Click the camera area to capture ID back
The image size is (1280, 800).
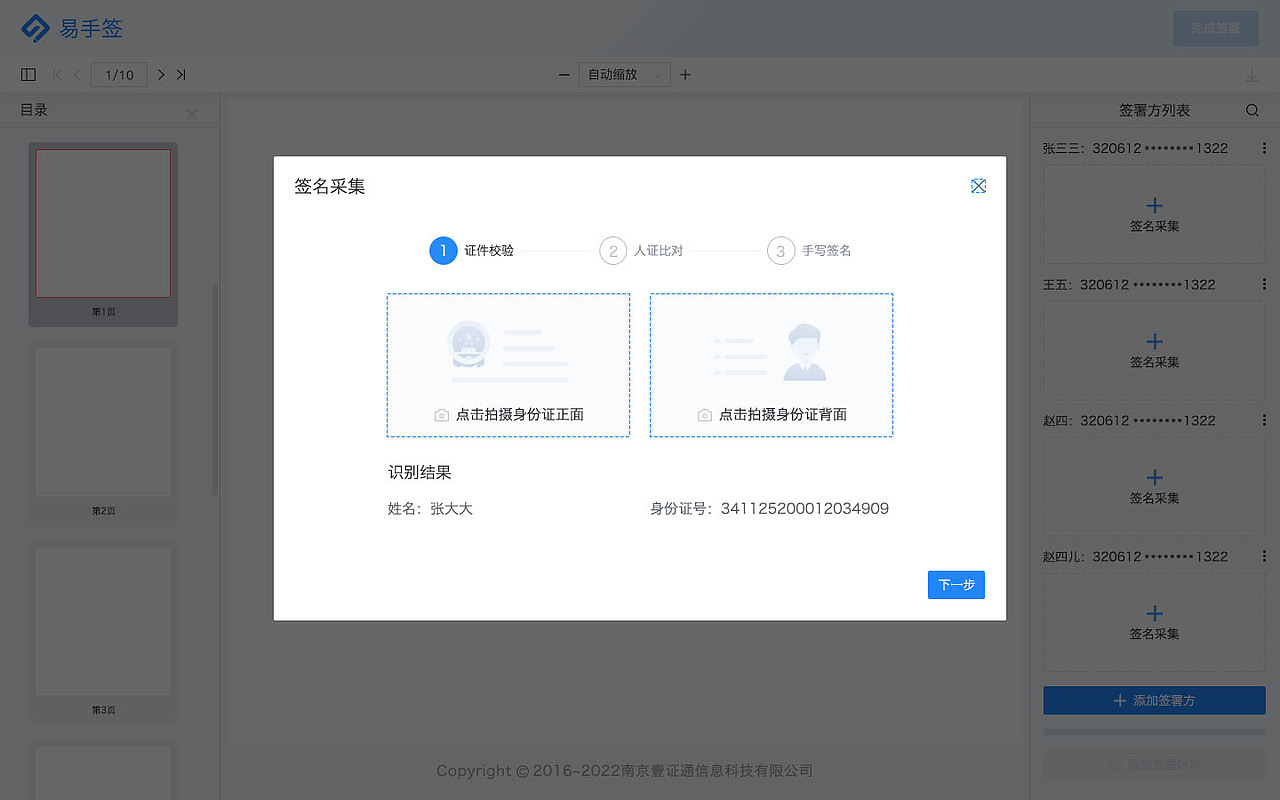coord(771,365)
